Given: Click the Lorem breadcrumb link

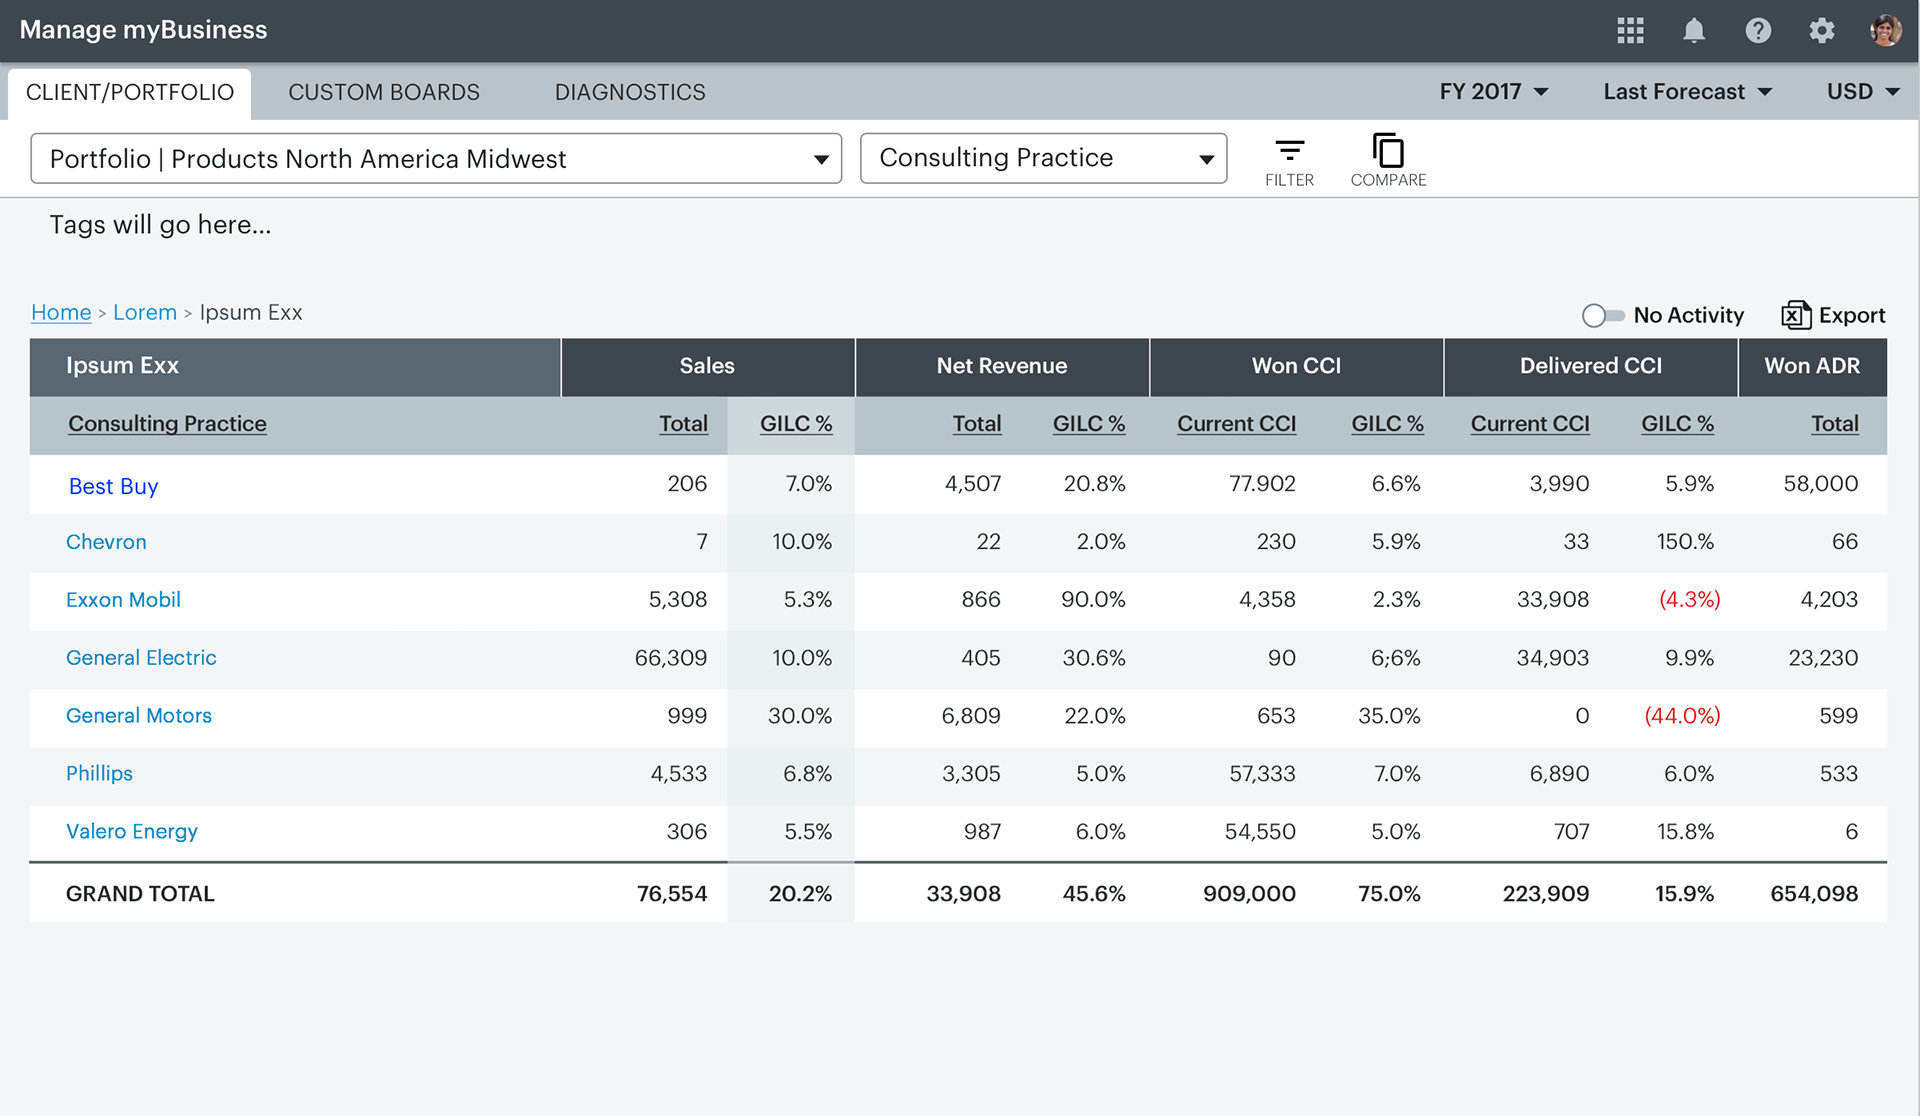Looking at the screenshot, I should 145,313.
